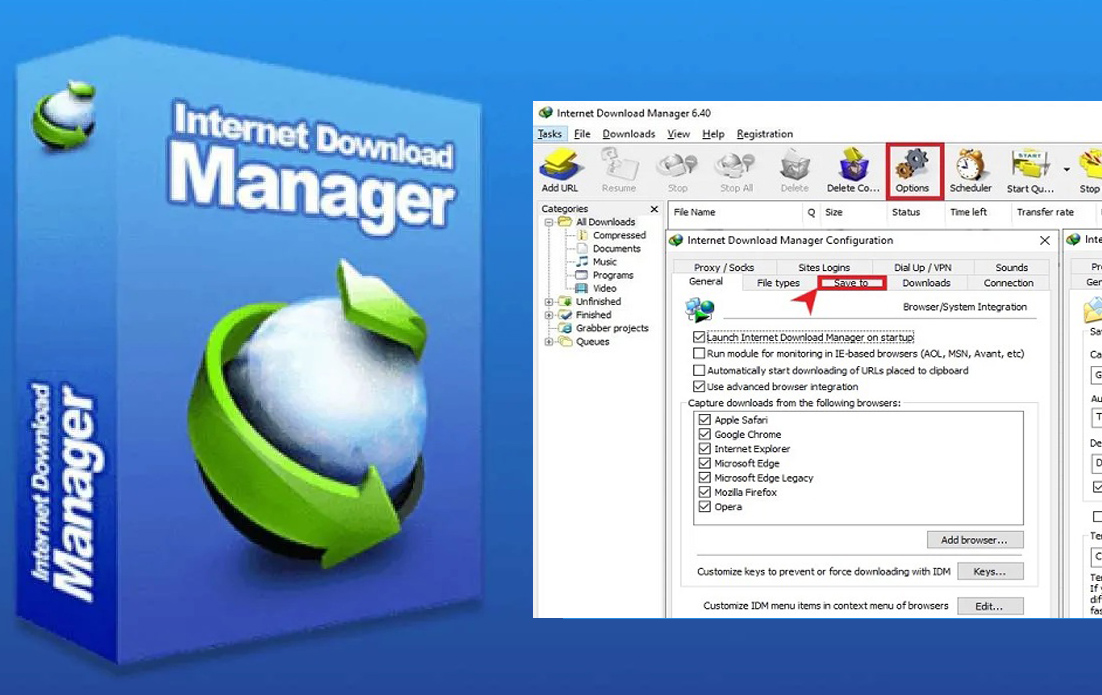Image resolution: width=1102 pixels, height=695 pixels.
Task: Select the Unfinished folder icon
Action: point(565,301)
